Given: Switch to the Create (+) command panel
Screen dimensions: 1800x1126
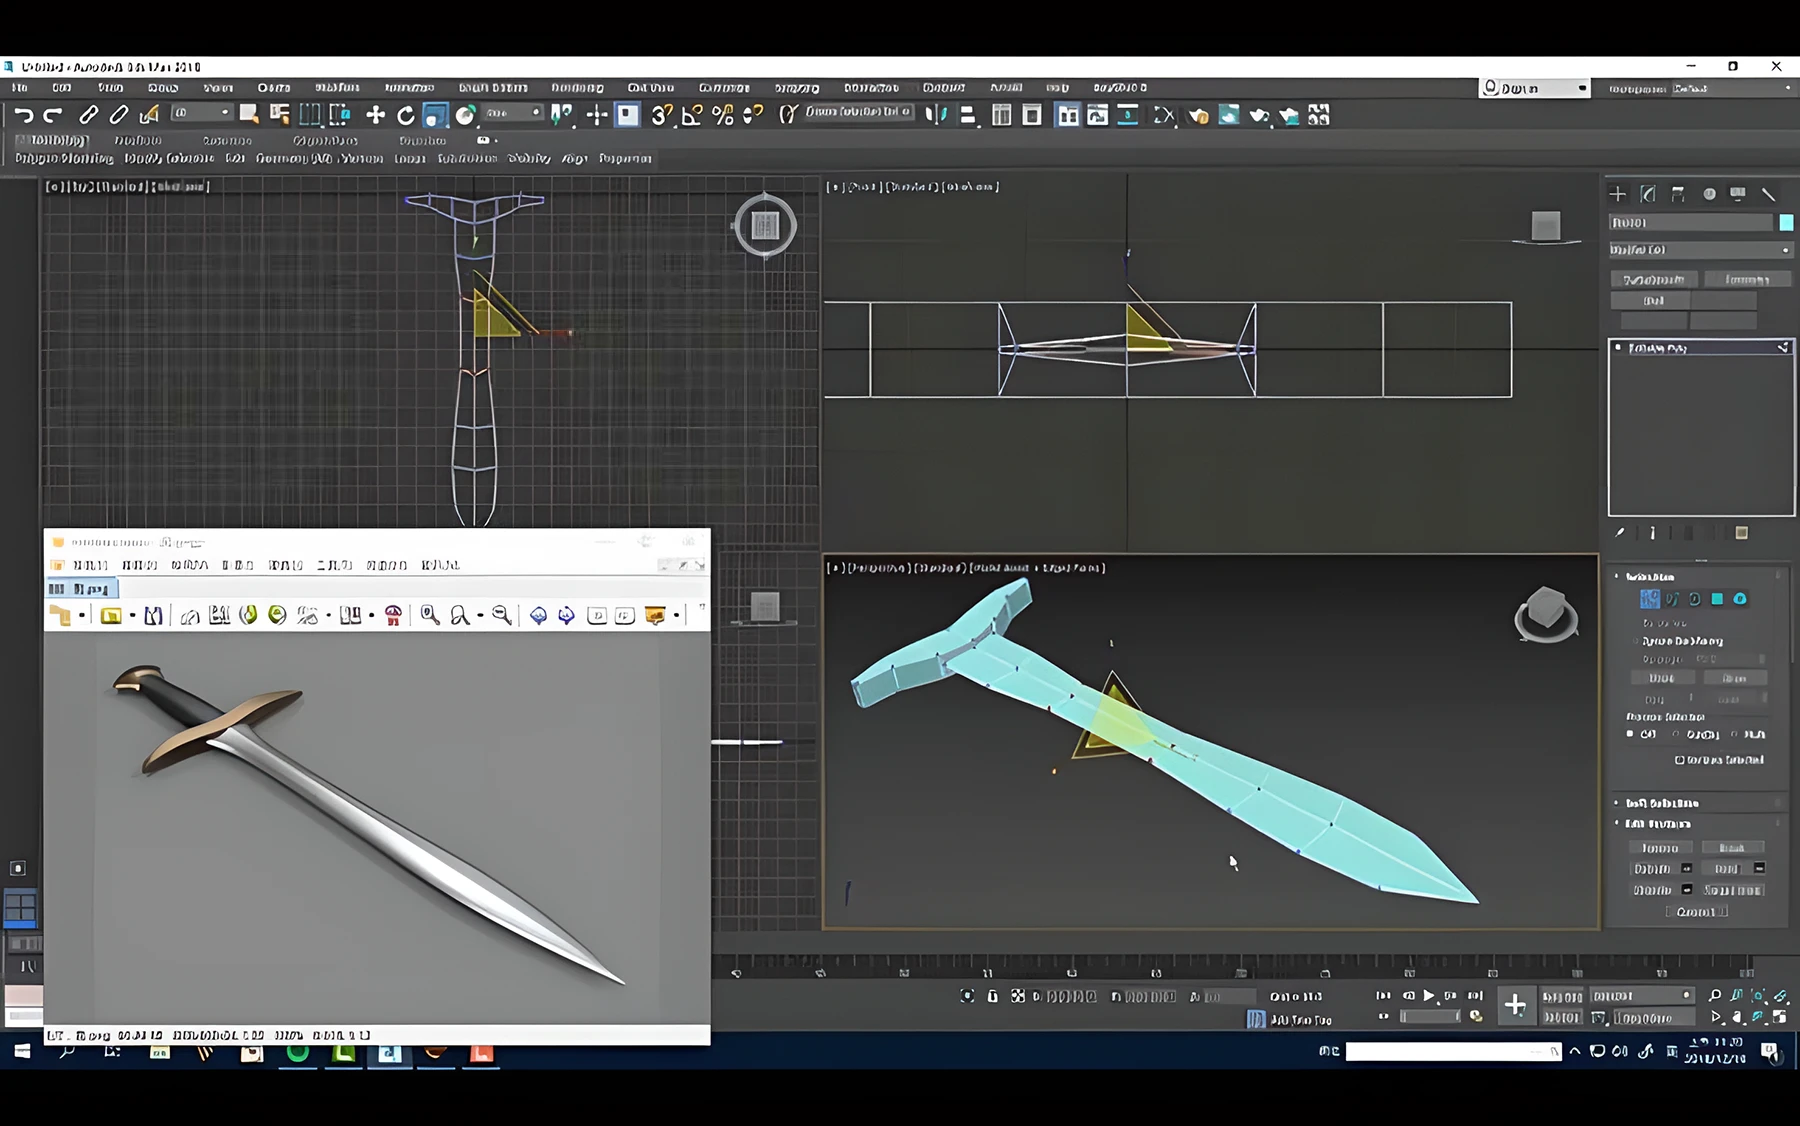Looking at the screenshot, I should (x=1617, y=194).
